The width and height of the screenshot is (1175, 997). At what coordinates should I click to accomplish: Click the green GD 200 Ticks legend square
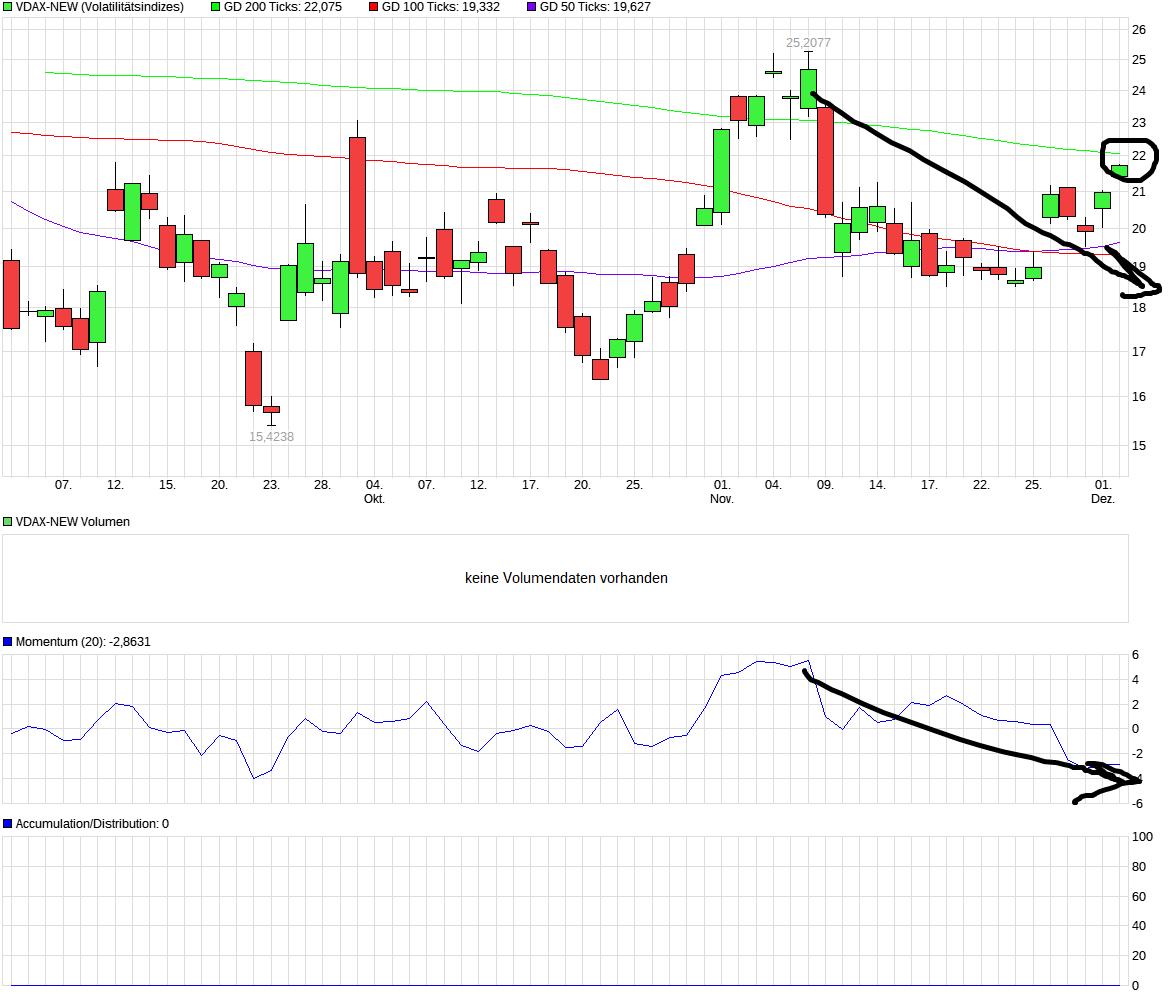point(216,7)
